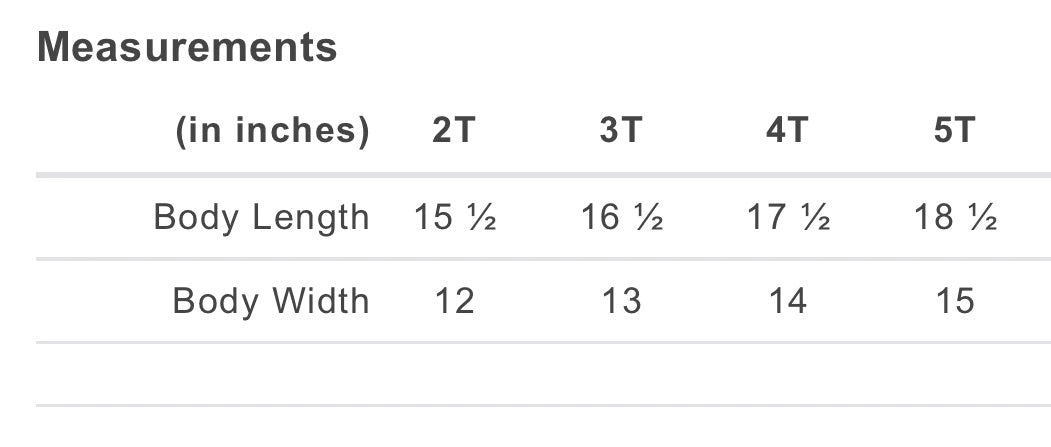Click the ½ fraction in the 2T column
1051x447 pixels.
click(x=482, y=218)
